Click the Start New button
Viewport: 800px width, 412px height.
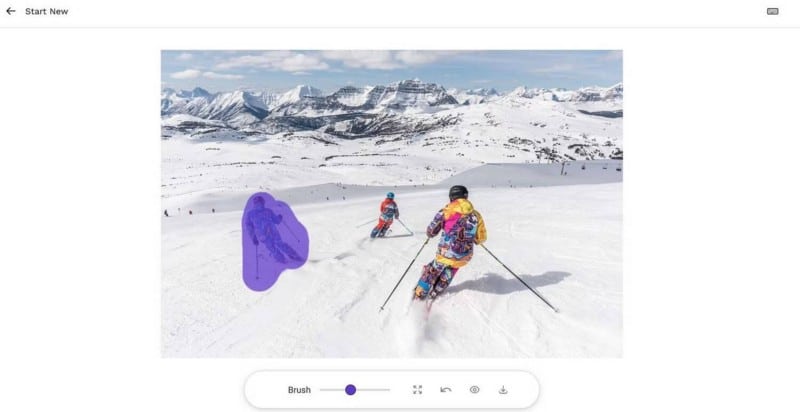point(46,11)
